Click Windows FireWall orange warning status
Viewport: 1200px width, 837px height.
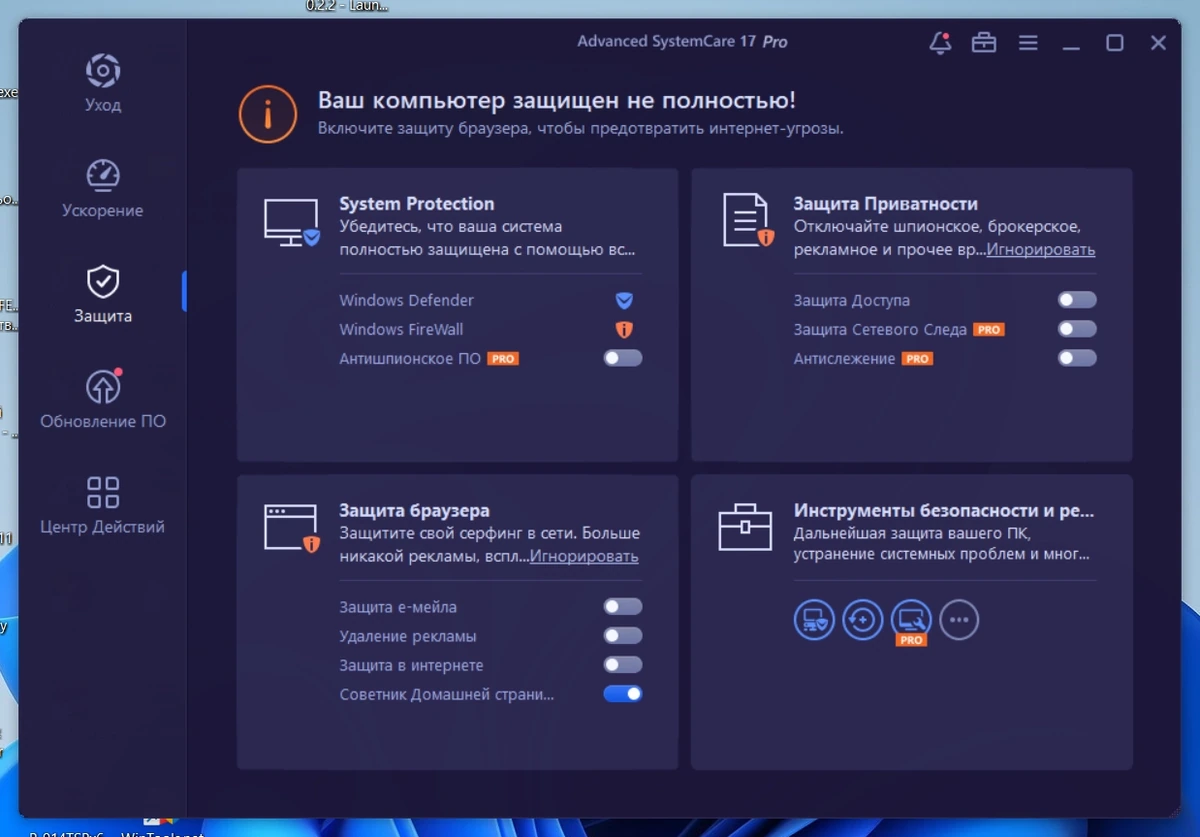(624, 329)
